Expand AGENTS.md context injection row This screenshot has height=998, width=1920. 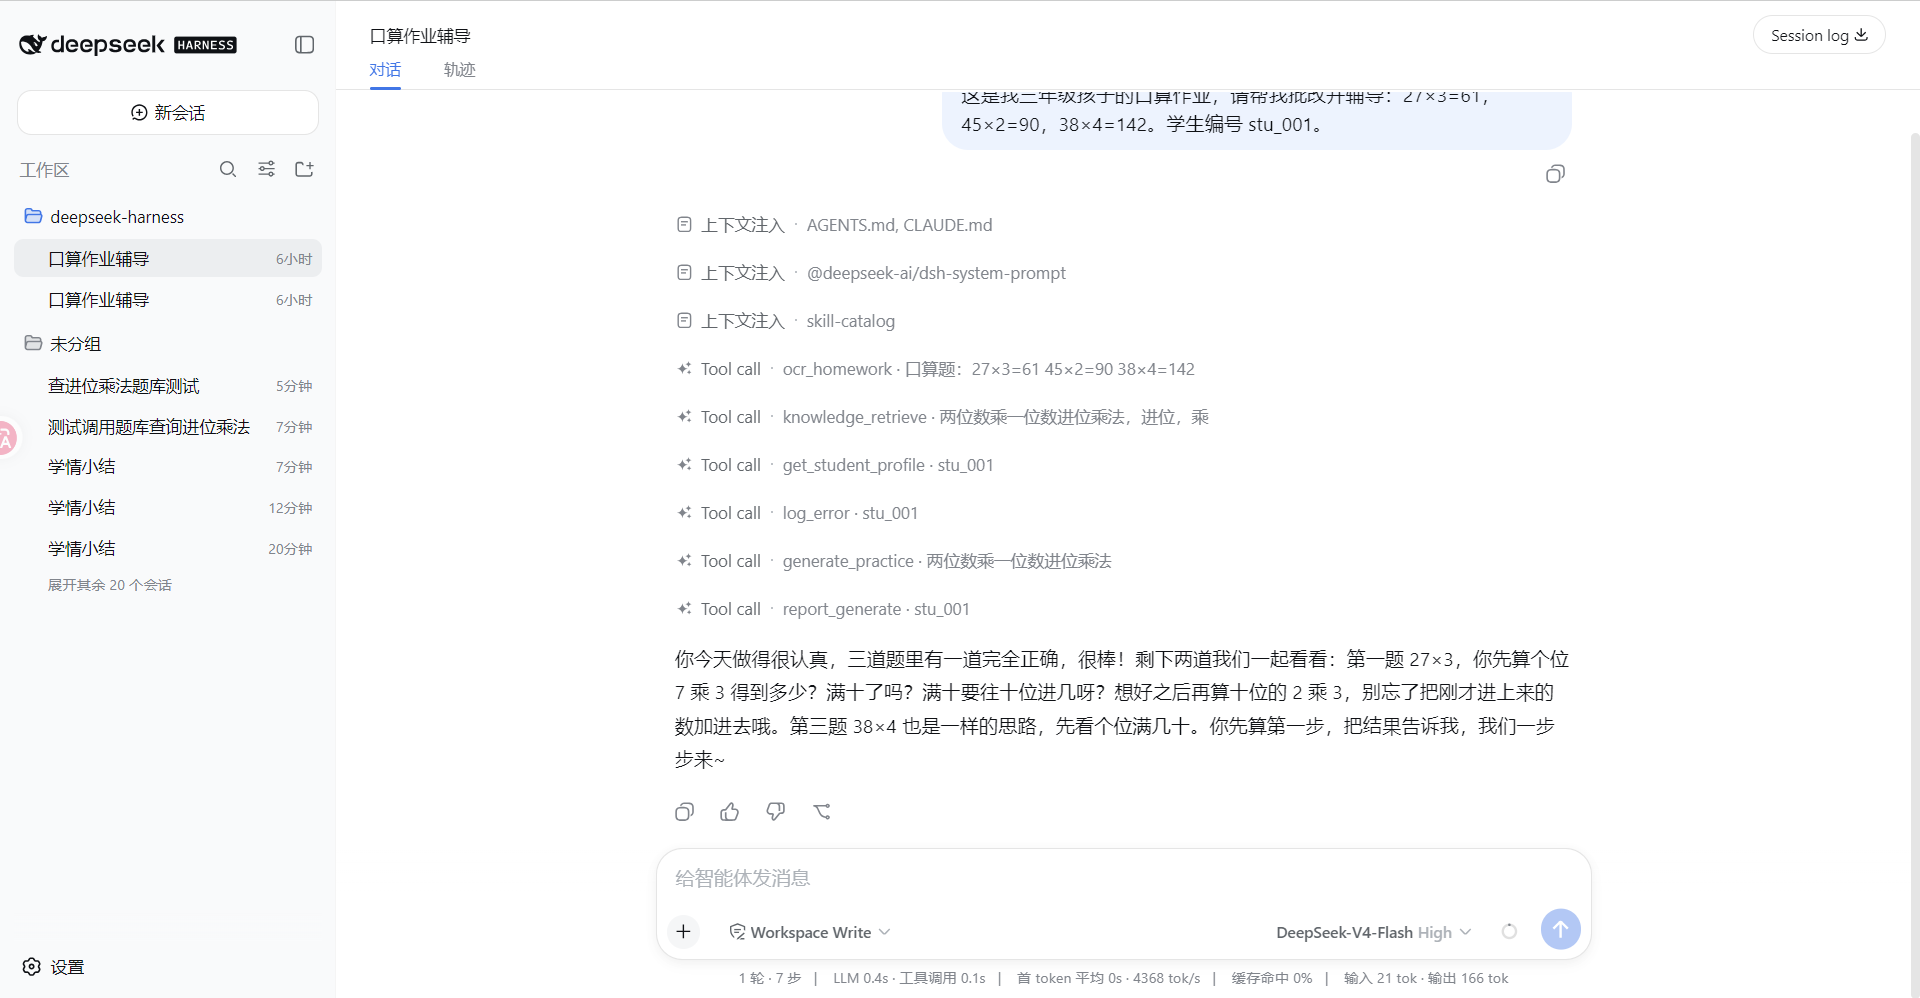pos(834,225)
